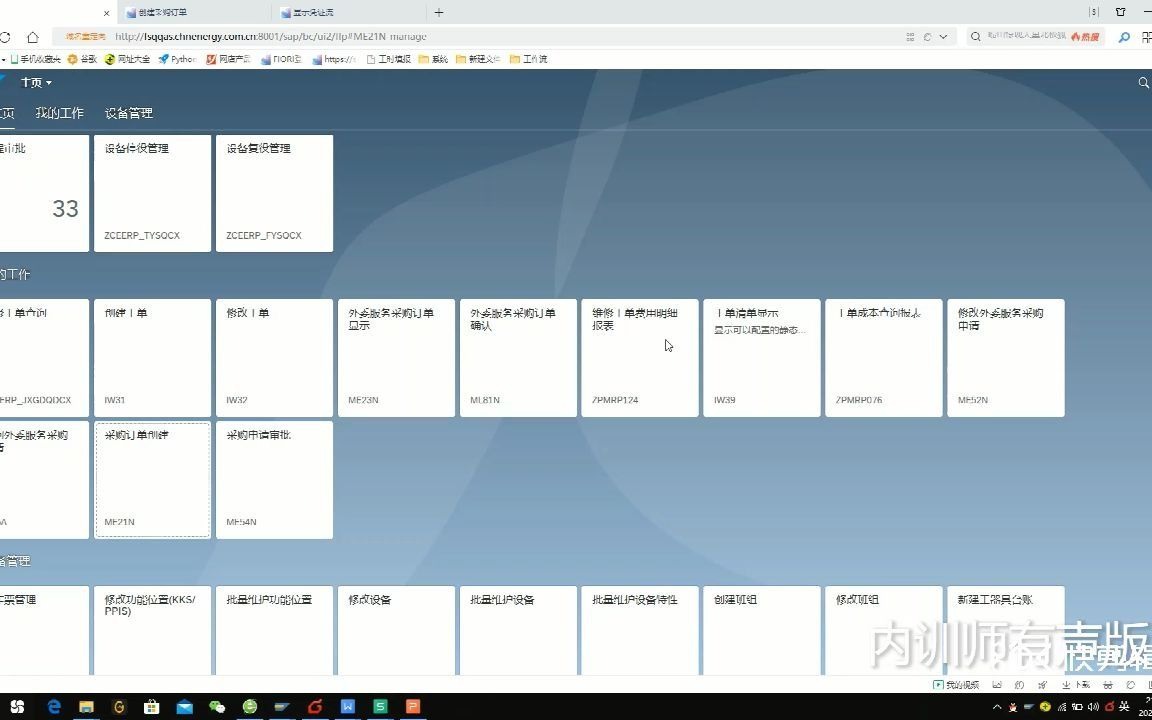Launch the ME21N 采购订单创建 tile
This screenshot has width=1152, height=720.
pos(152,480)
